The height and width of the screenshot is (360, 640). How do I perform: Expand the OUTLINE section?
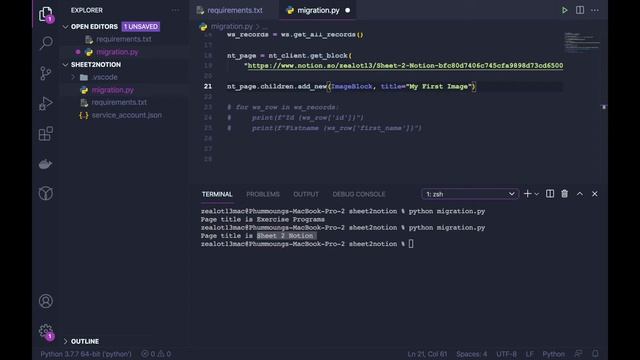85,341
